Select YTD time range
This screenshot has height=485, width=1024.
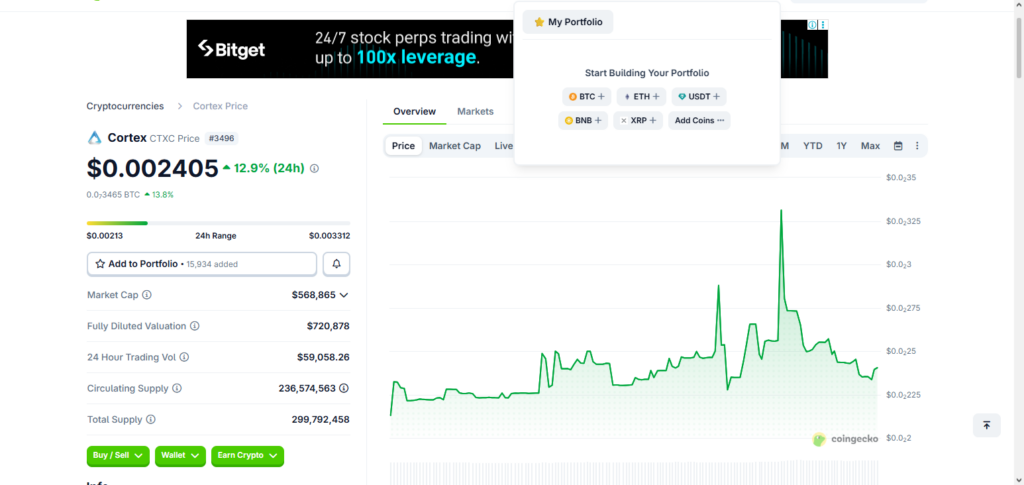click(812, 146)
